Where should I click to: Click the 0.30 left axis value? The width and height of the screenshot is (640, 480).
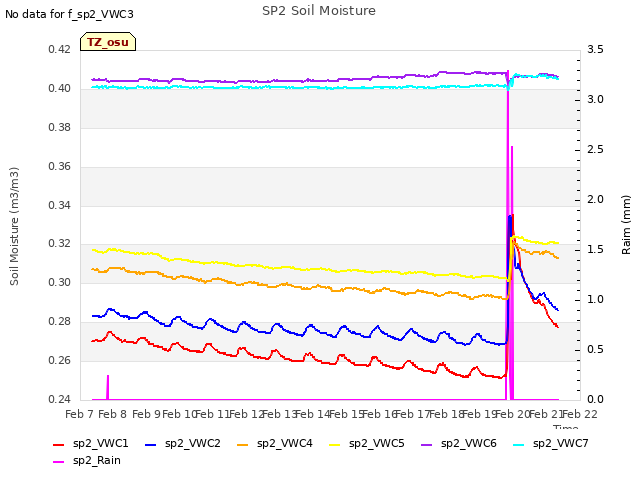pos(60,282)
